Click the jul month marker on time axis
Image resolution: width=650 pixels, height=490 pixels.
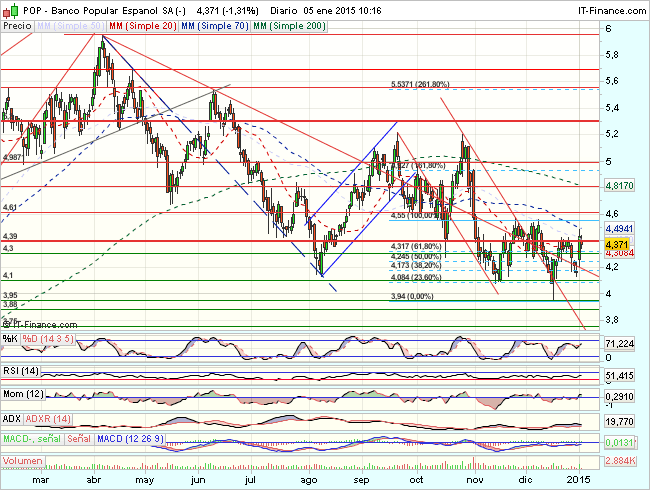250,480
